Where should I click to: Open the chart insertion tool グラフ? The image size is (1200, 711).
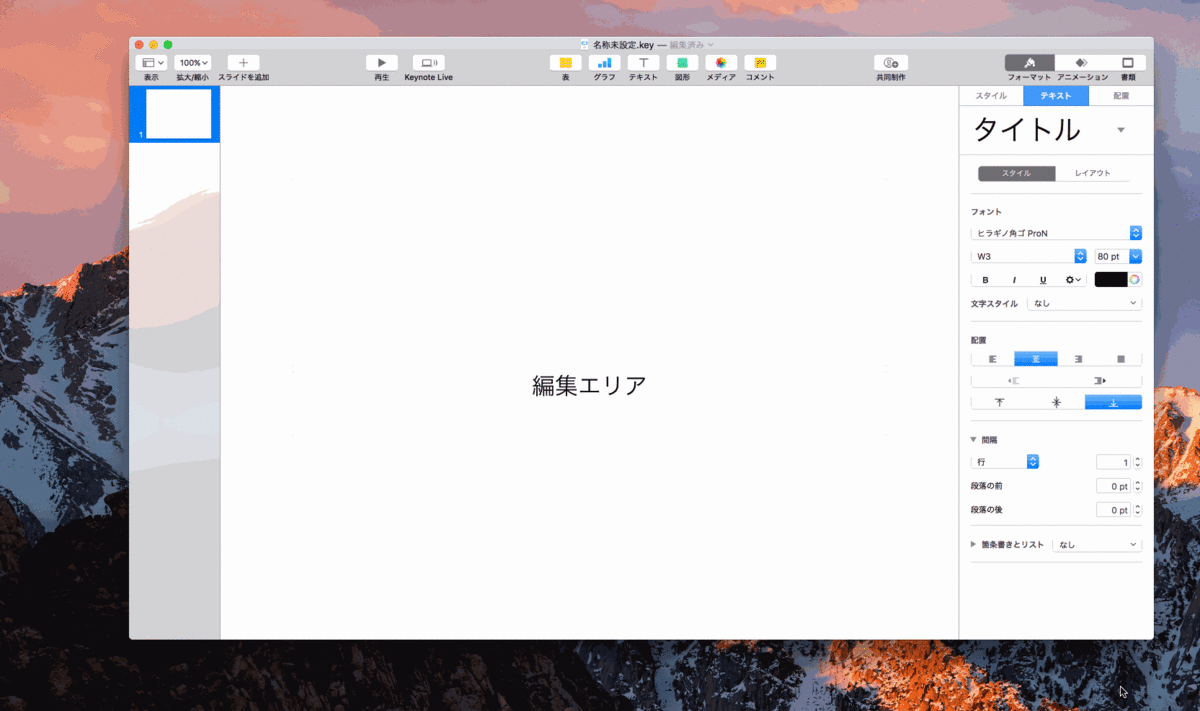604,62
